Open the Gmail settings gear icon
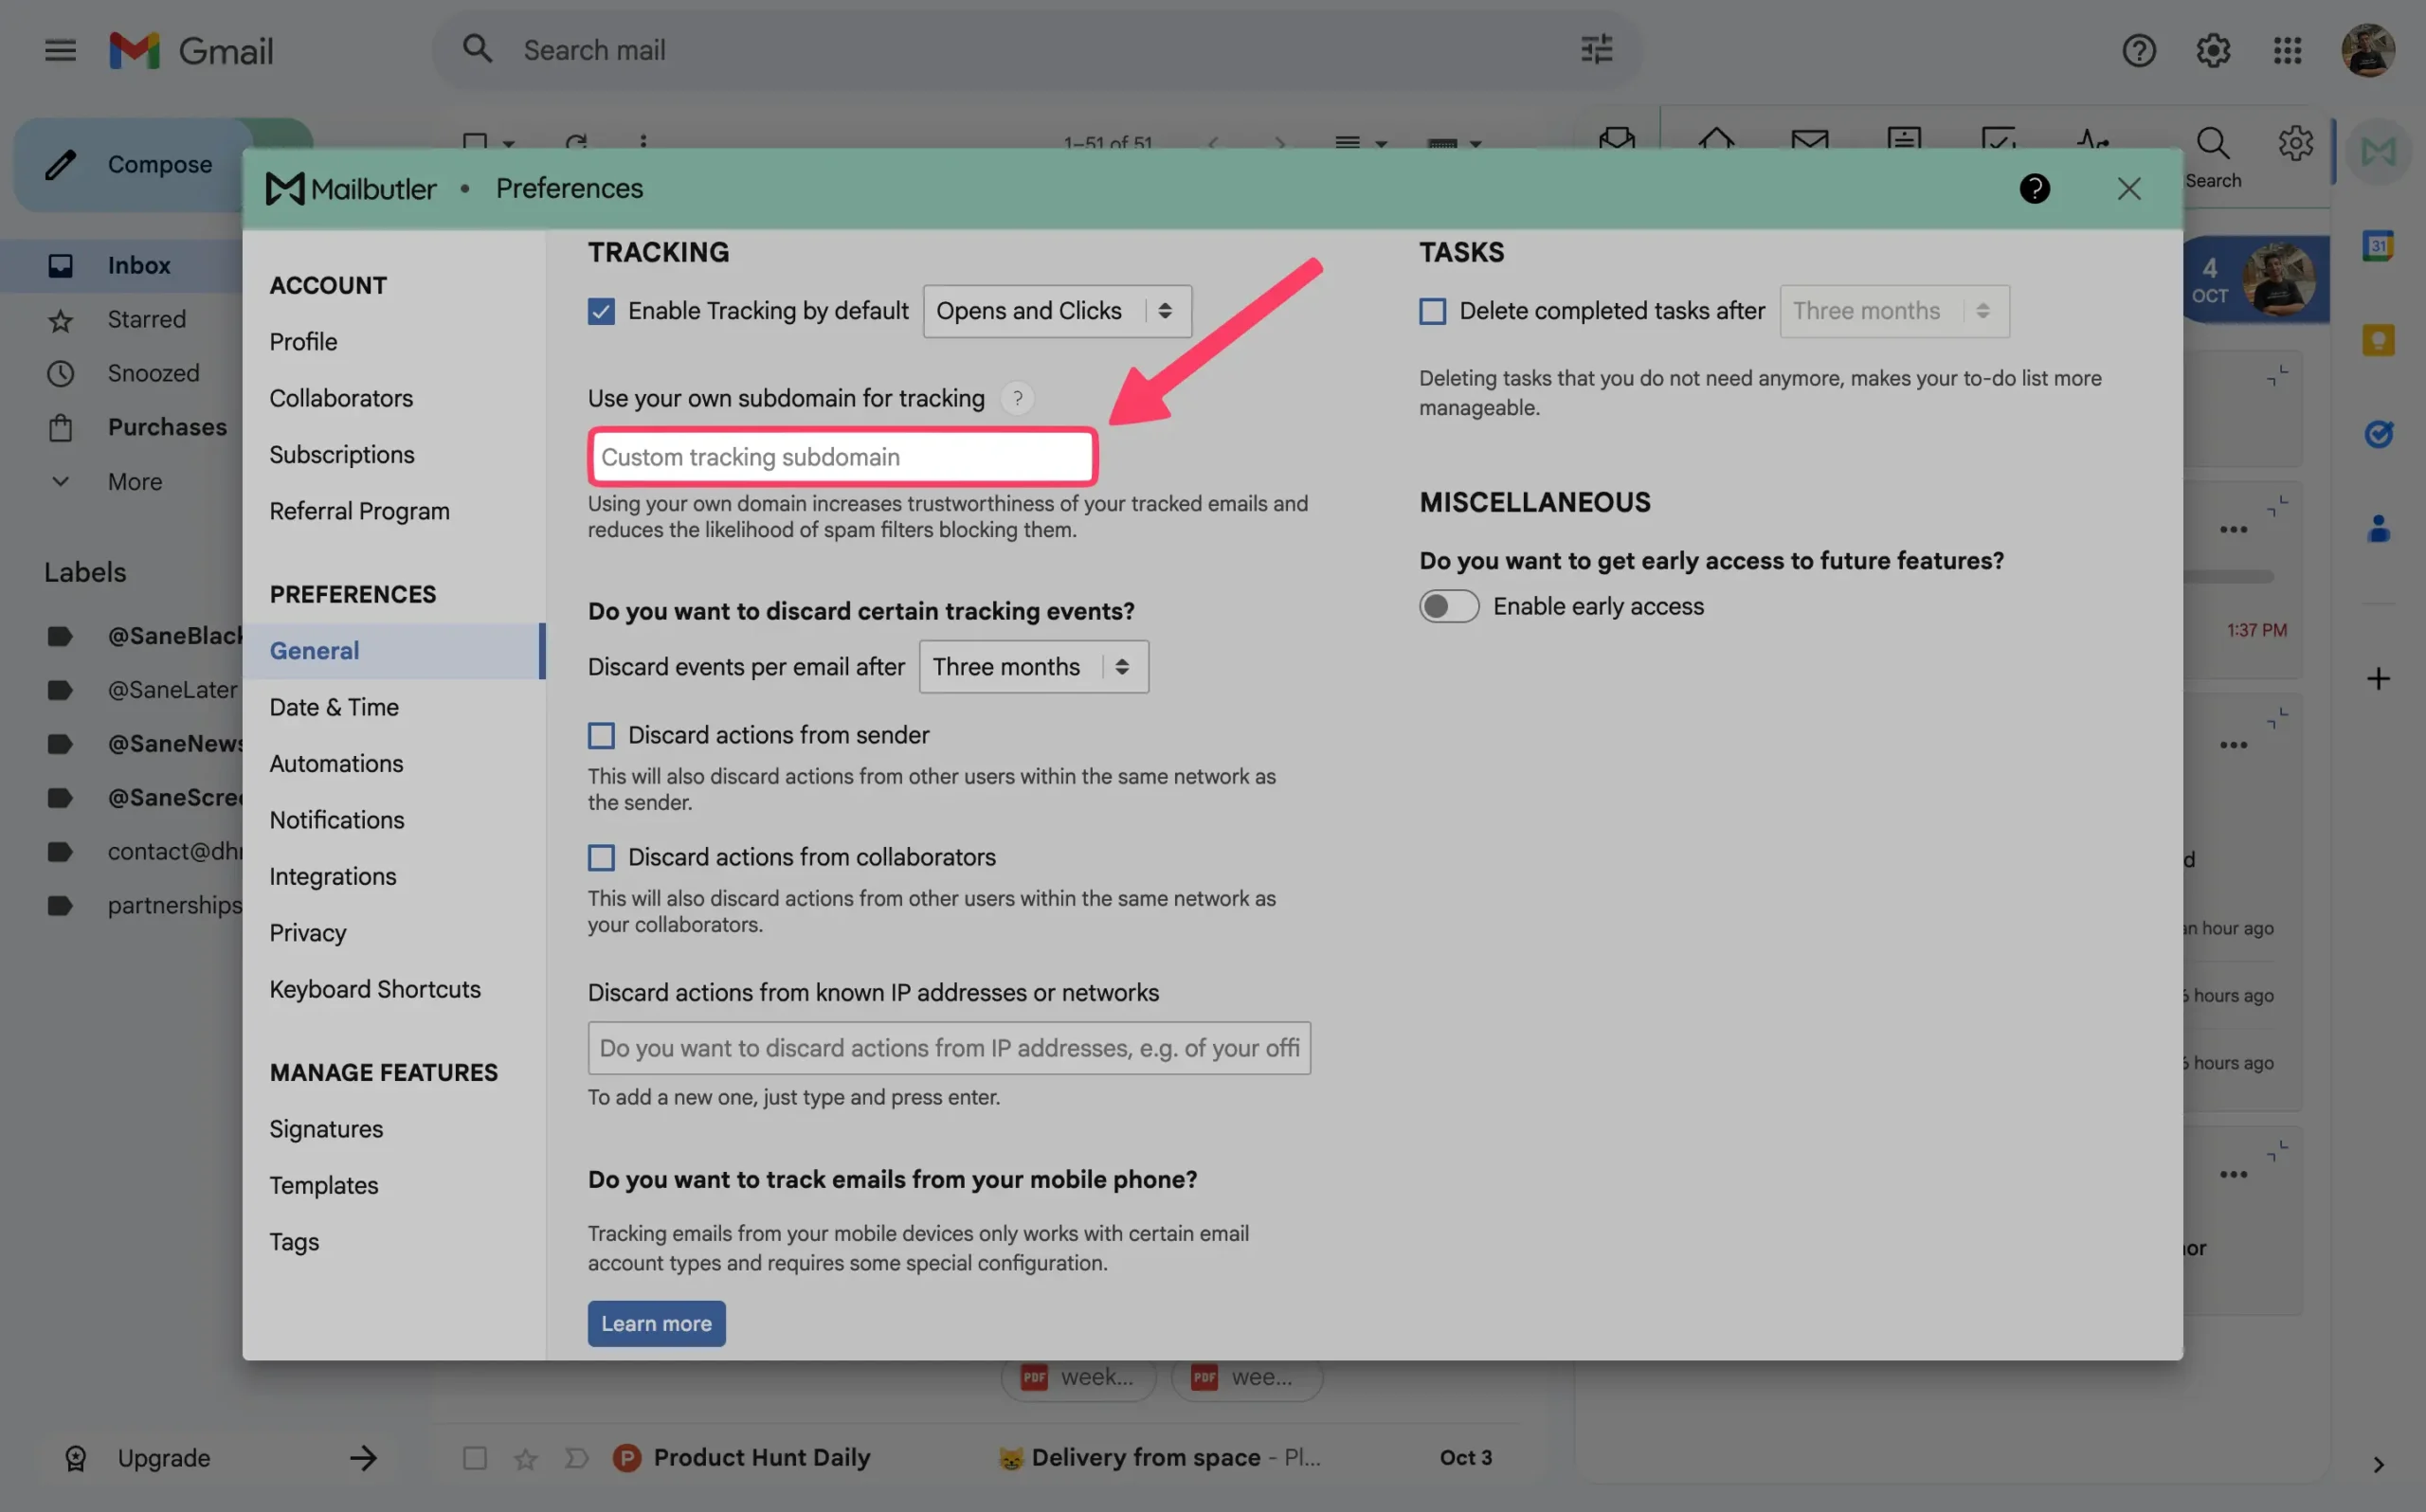 (2213, 50)
